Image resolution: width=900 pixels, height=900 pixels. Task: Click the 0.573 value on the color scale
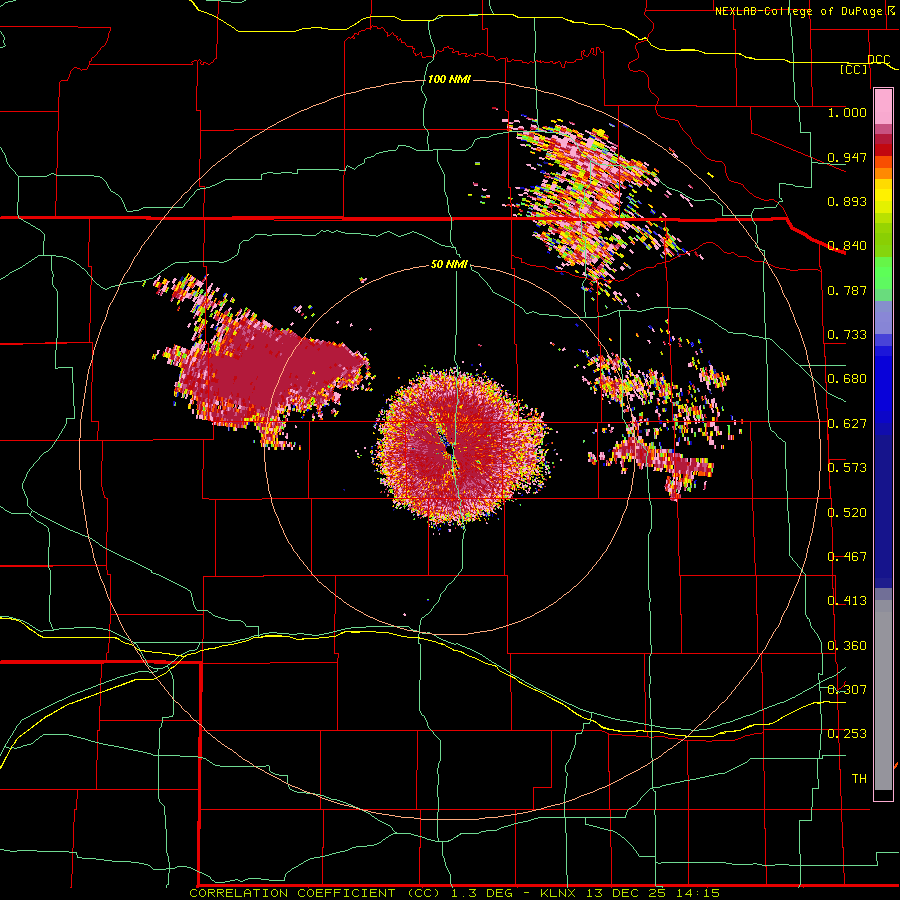coord(847,468)
